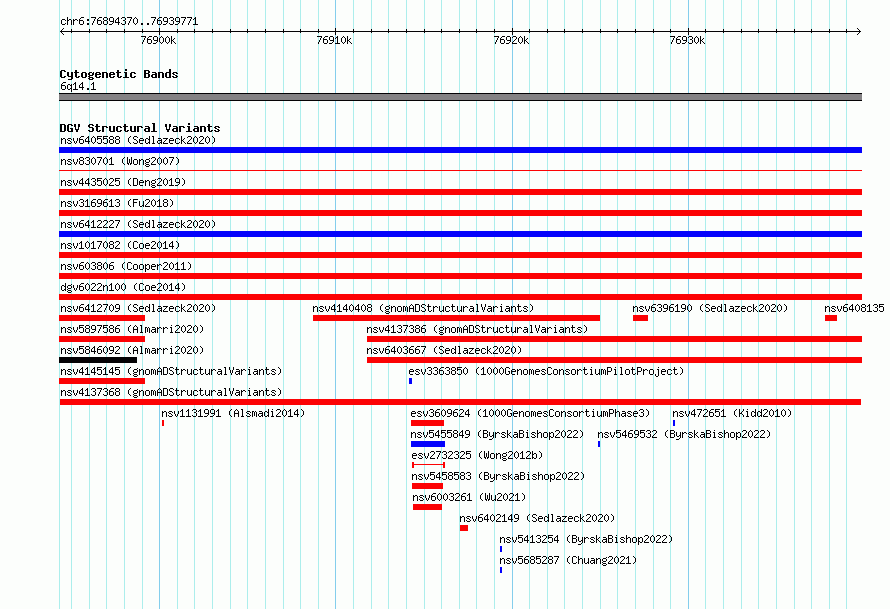Open nsv830701 (Wong2007) variant label
This screenshot has height=609, width=890.
(120, 161)
